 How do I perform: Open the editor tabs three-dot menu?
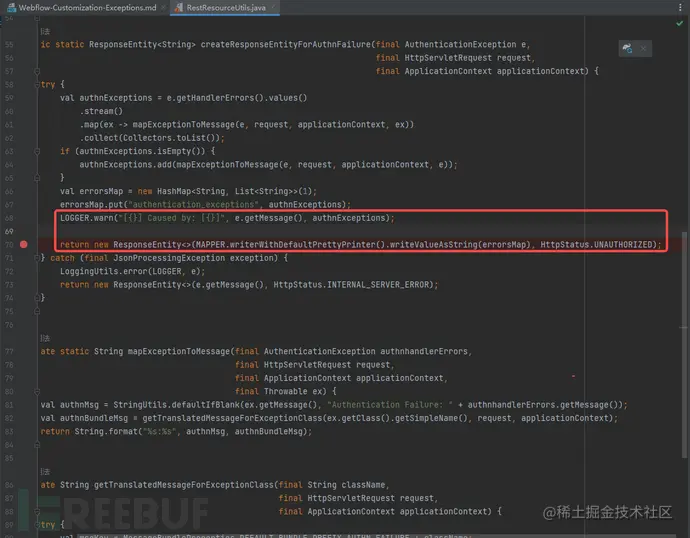pos(680,7)
